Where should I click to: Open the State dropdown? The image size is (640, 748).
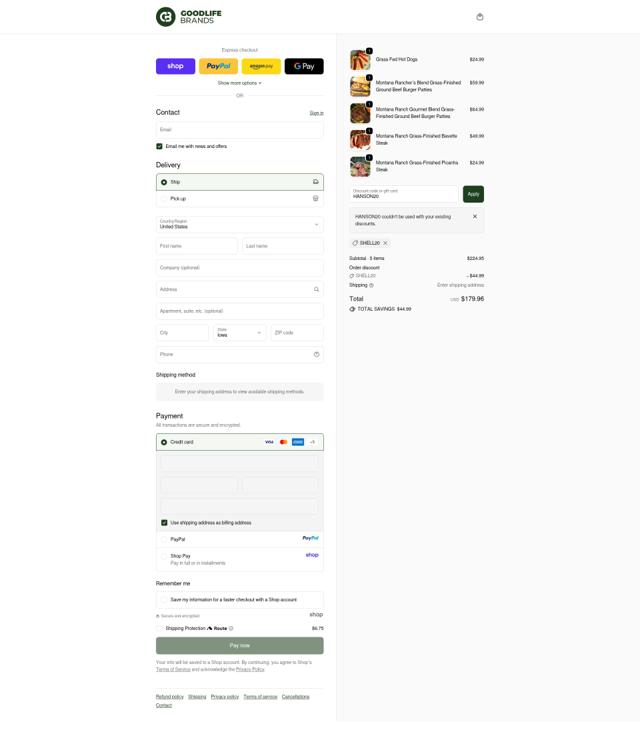point(239,332)
